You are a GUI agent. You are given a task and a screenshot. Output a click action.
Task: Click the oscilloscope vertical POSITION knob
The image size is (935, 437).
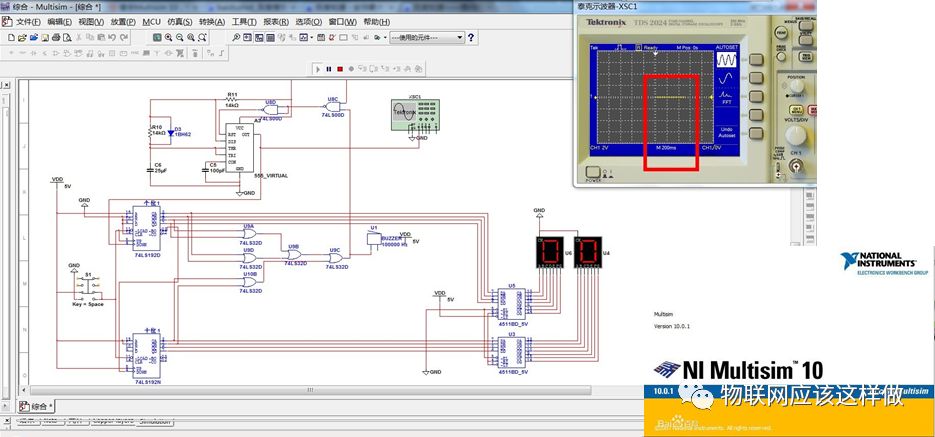(797, 86)
